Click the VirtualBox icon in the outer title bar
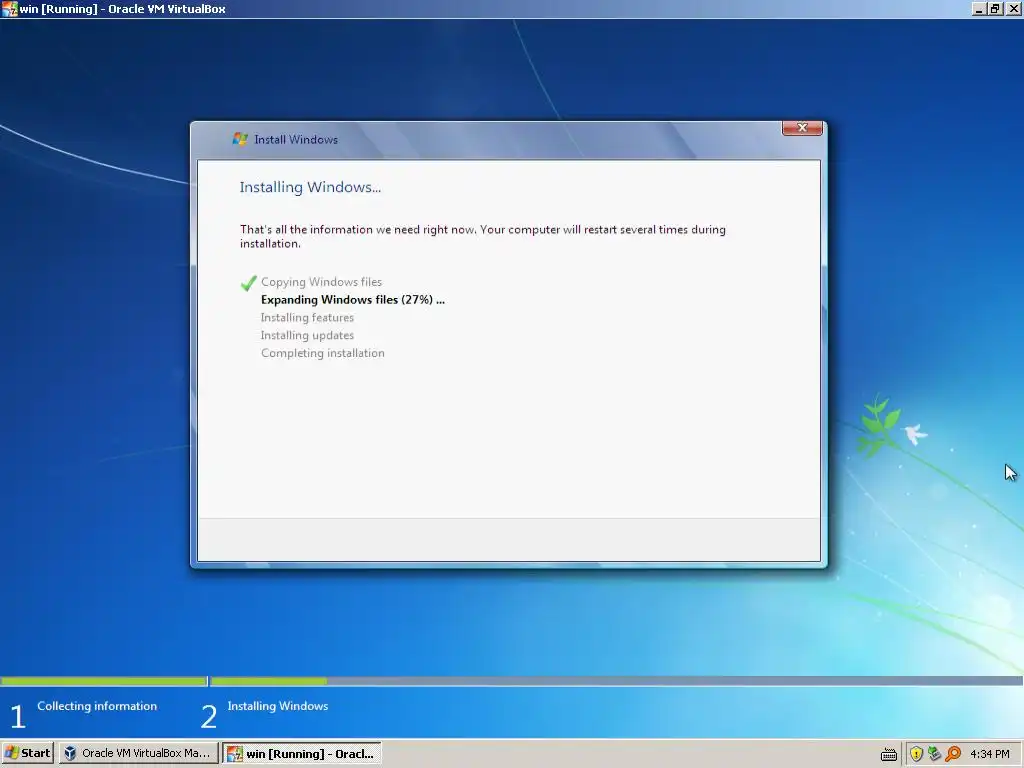The width and height of the screenshot is (1024, 768). pyautogui.click(x=9, y=9)
